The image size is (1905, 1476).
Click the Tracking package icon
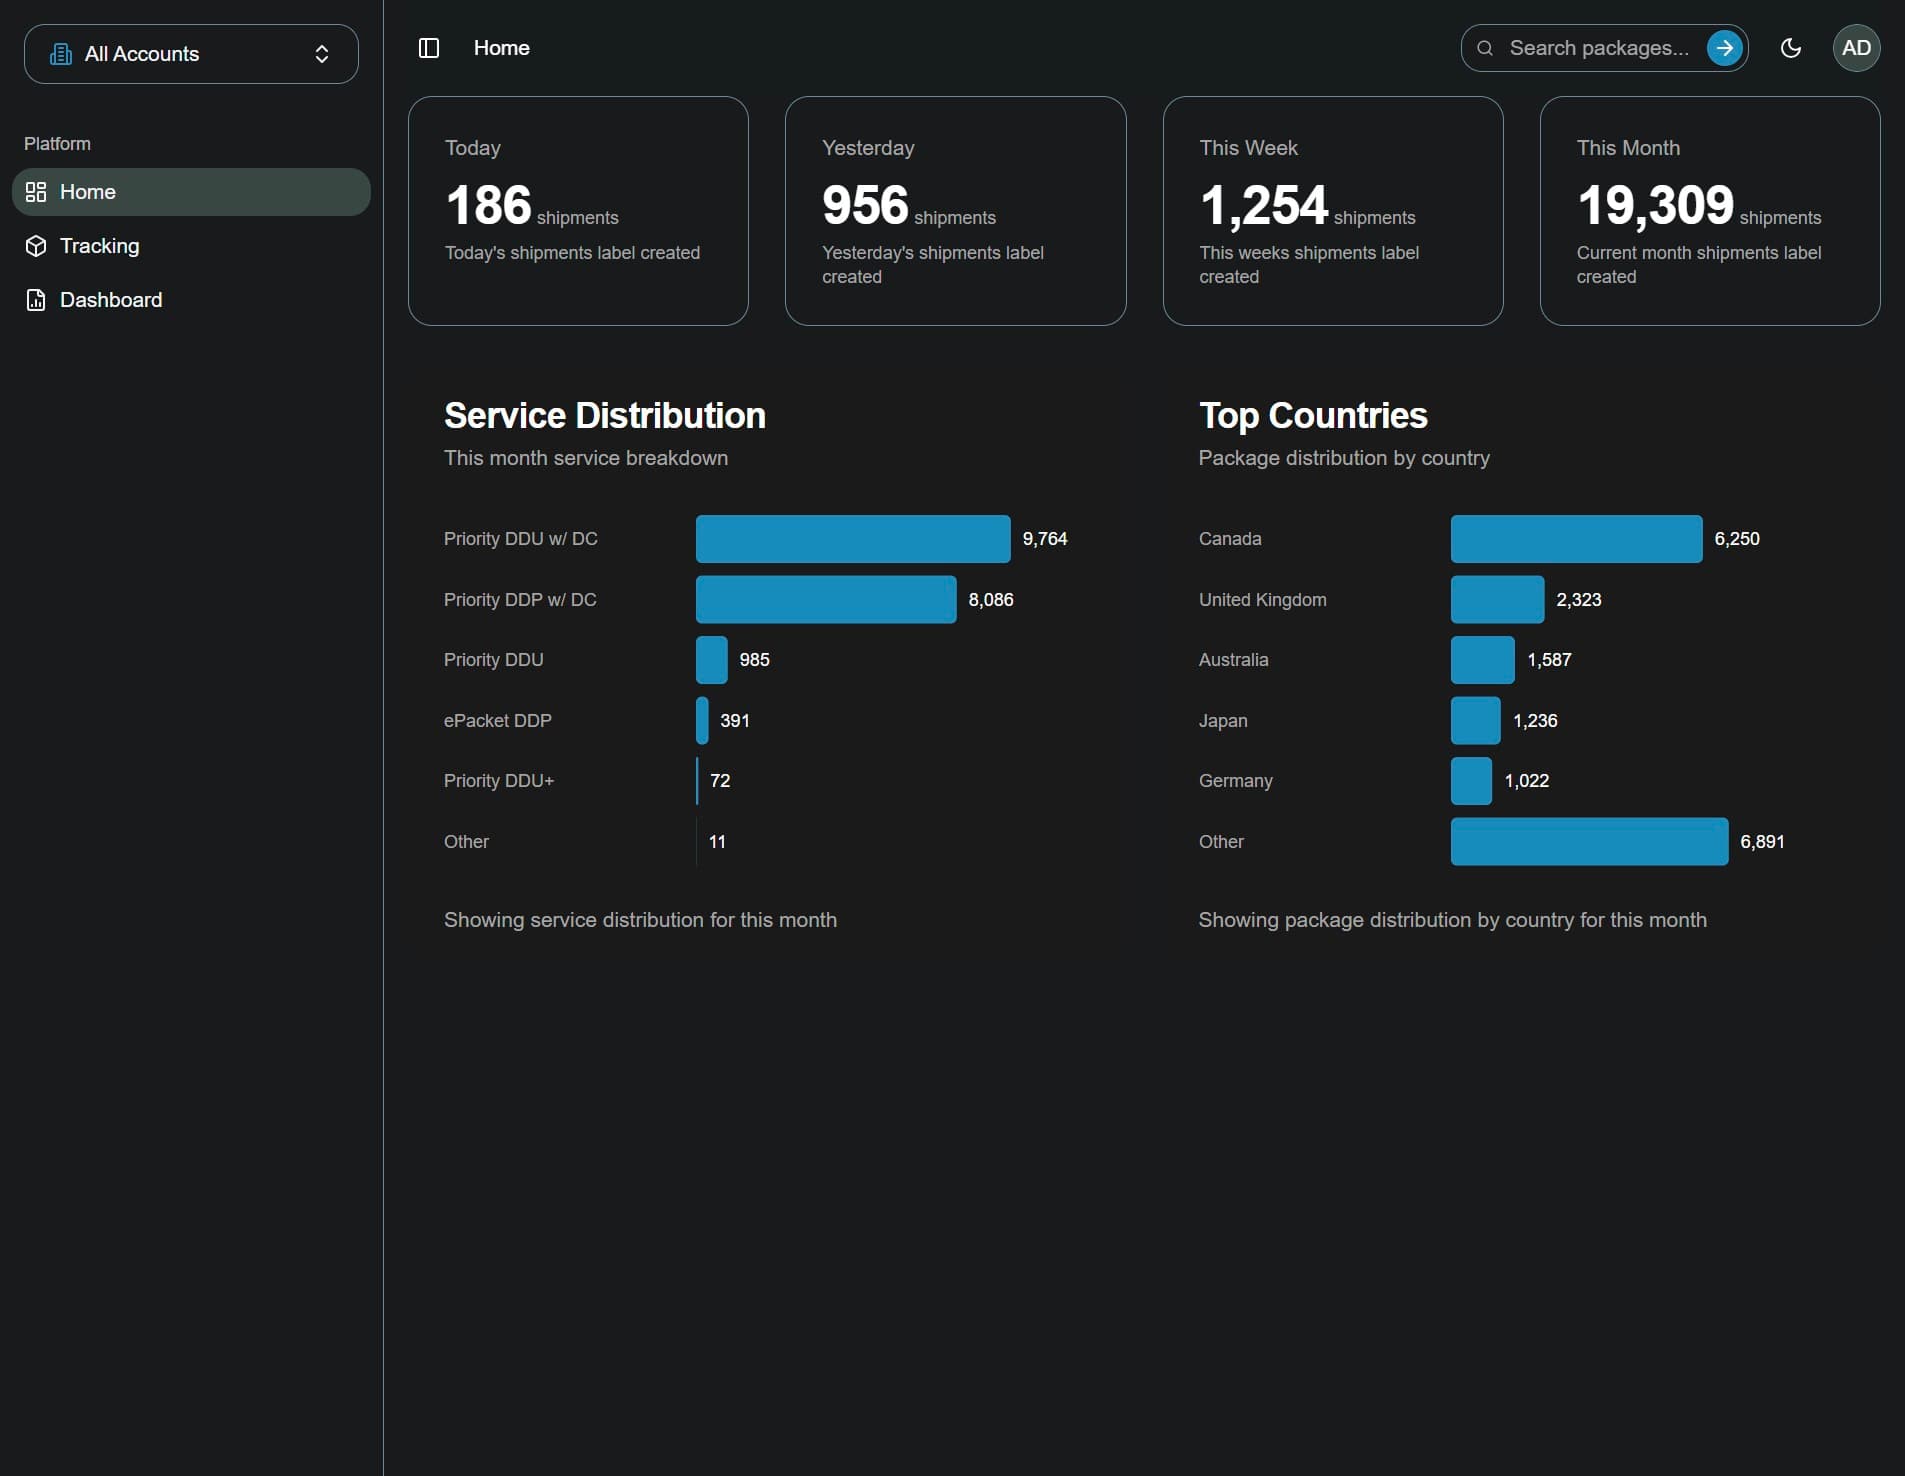[x=36, y=246]
